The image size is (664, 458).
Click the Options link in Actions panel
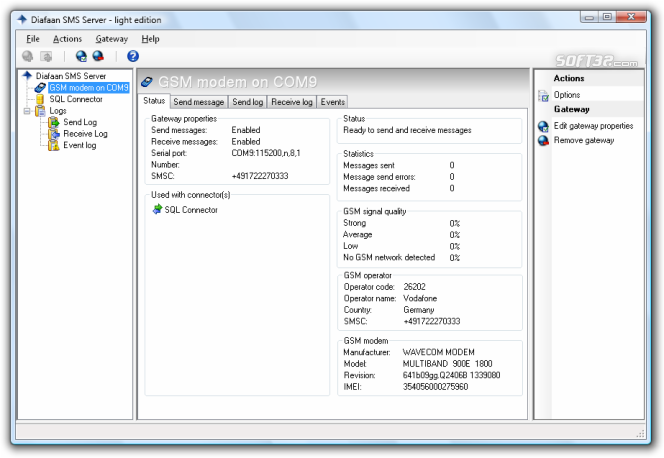[x=567, y=95]
